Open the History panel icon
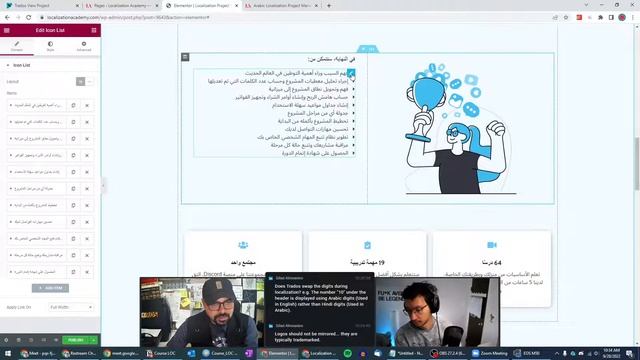This screenshot has width=640, height=360. coord(31,340)
